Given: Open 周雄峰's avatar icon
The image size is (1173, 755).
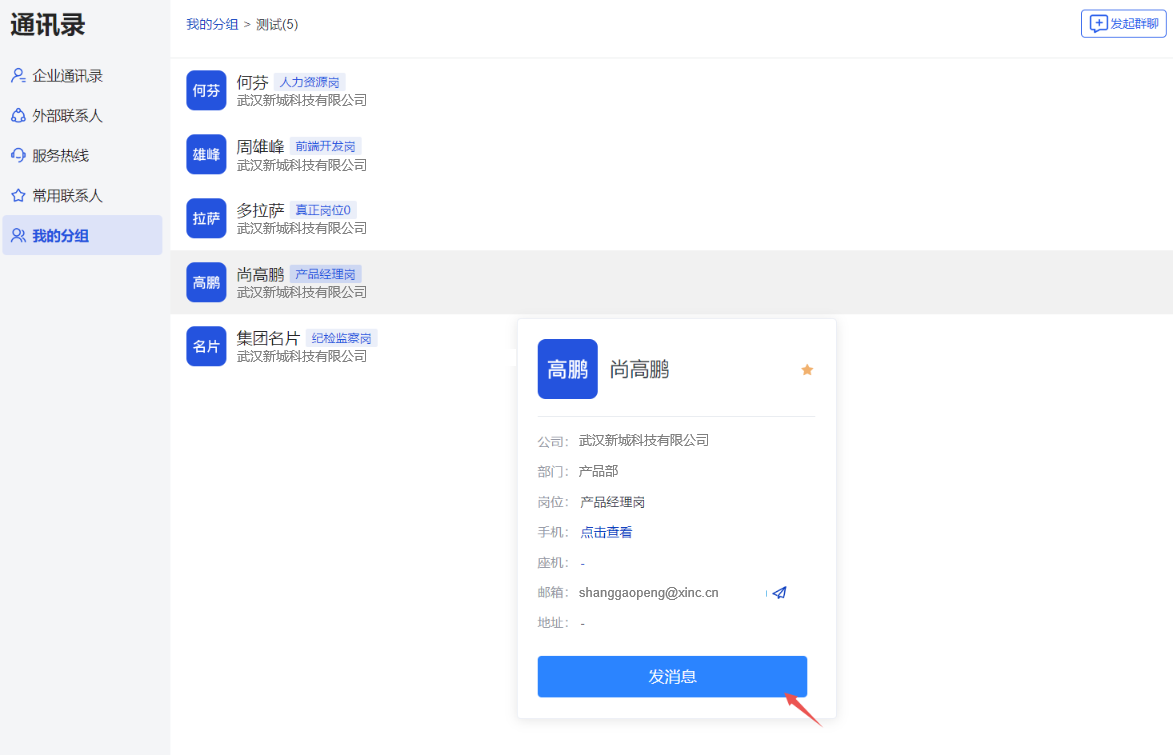Looking at the screenshot, I should click(205, 154).
